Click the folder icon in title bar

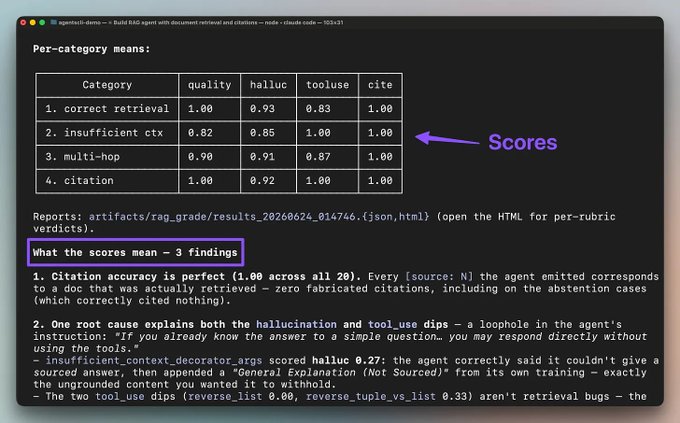click(54, 22)
